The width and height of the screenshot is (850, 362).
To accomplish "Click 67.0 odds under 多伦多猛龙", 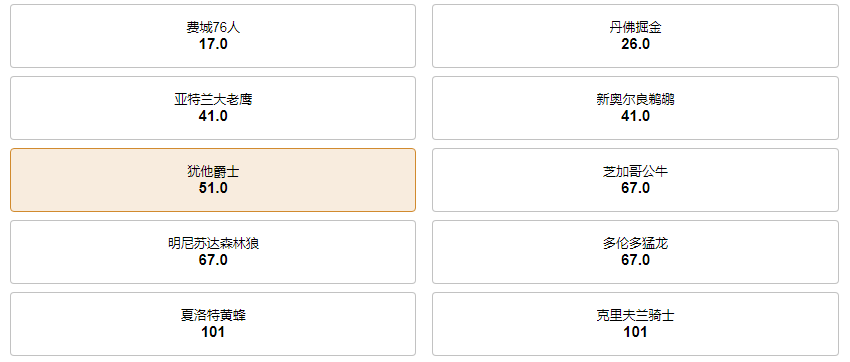I will pos(635,261).
